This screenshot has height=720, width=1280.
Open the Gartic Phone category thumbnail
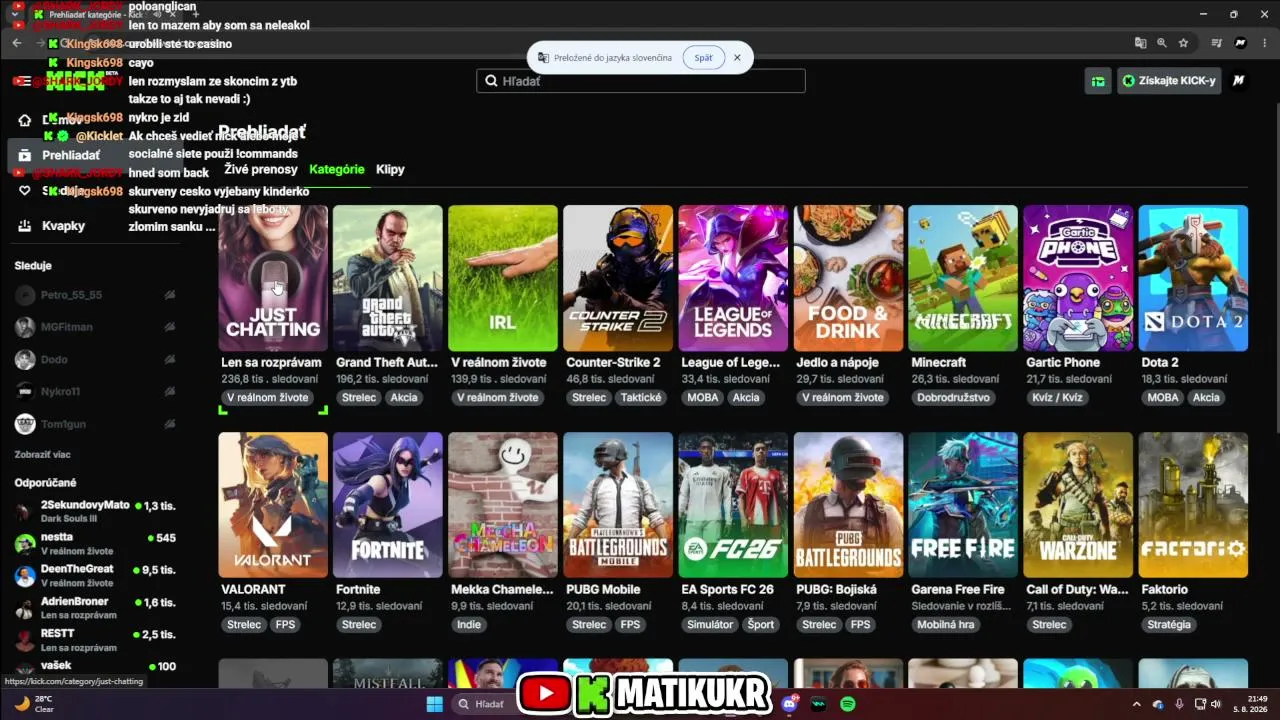[1078, 278]
